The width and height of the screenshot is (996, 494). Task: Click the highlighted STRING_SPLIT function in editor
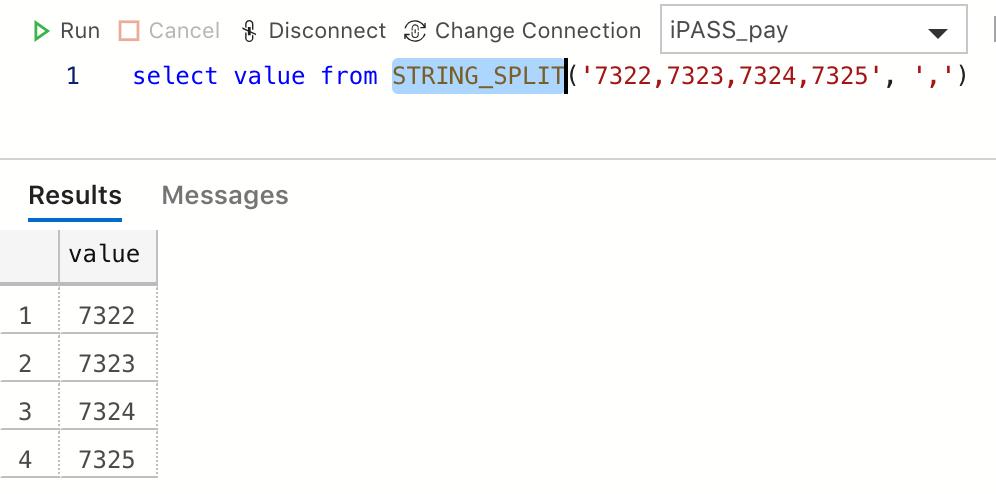tap(478, 76)
